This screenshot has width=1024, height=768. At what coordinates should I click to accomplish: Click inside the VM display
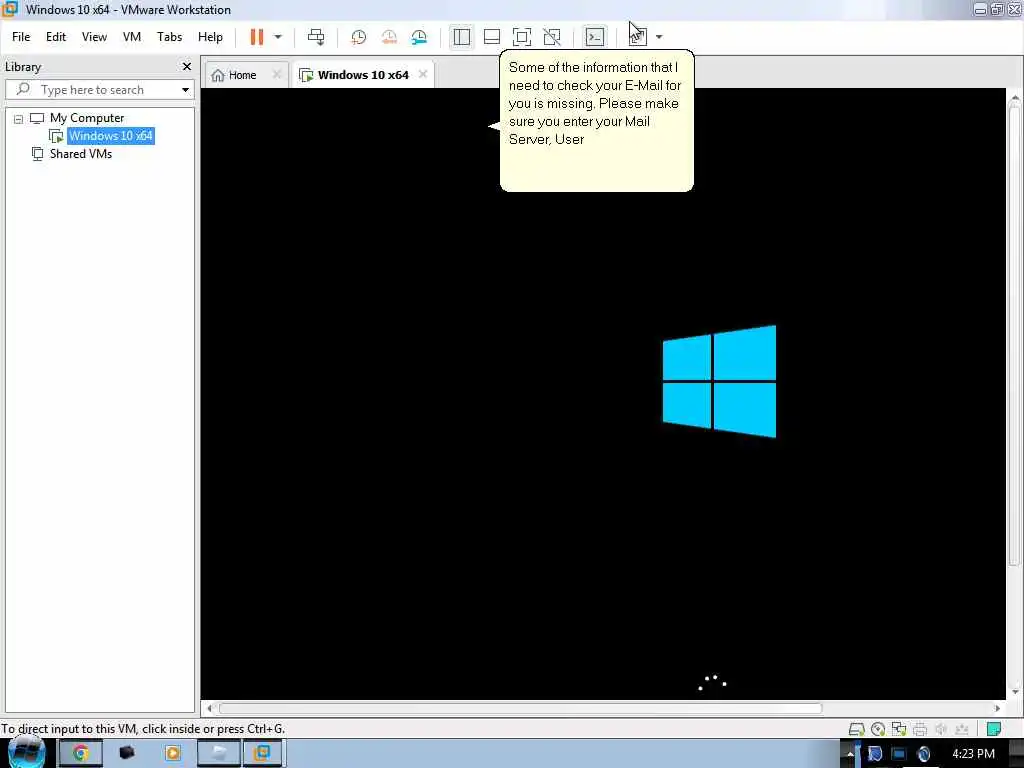(x=603, y=394)
